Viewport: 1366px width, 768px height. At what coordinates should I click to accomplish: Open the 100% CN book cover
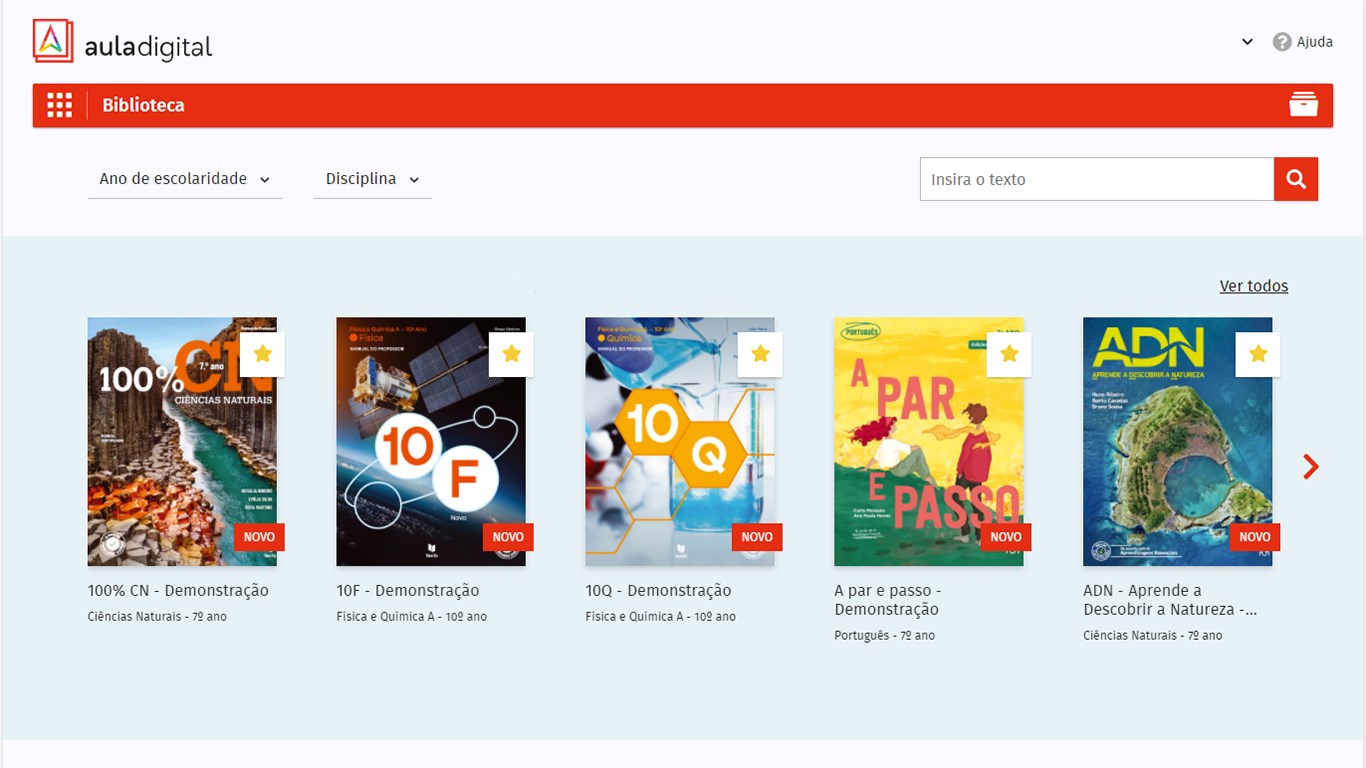(x=182, y=442)
